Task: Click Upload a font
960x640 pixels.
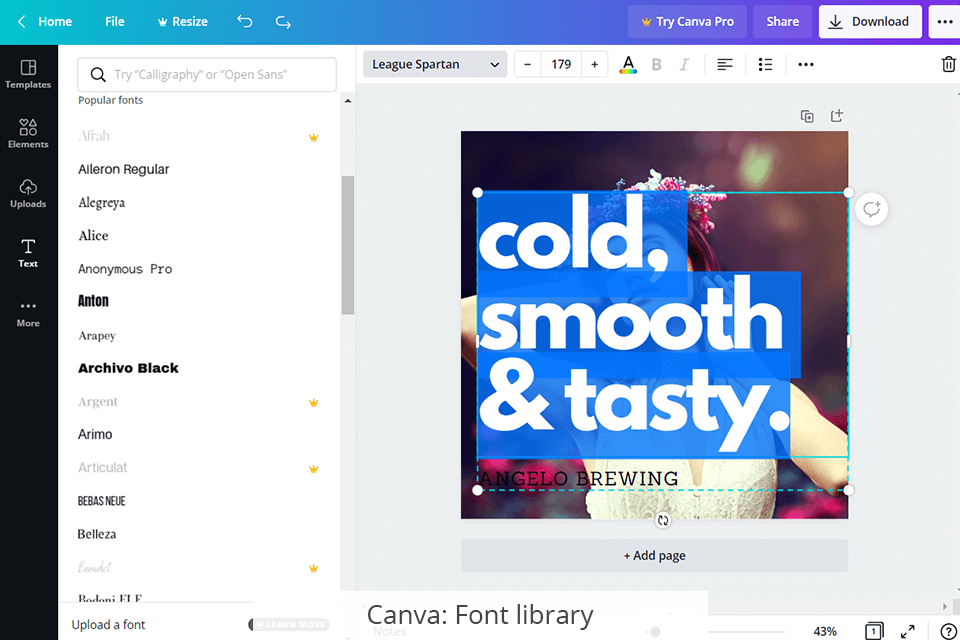Action: click(108, 625)
